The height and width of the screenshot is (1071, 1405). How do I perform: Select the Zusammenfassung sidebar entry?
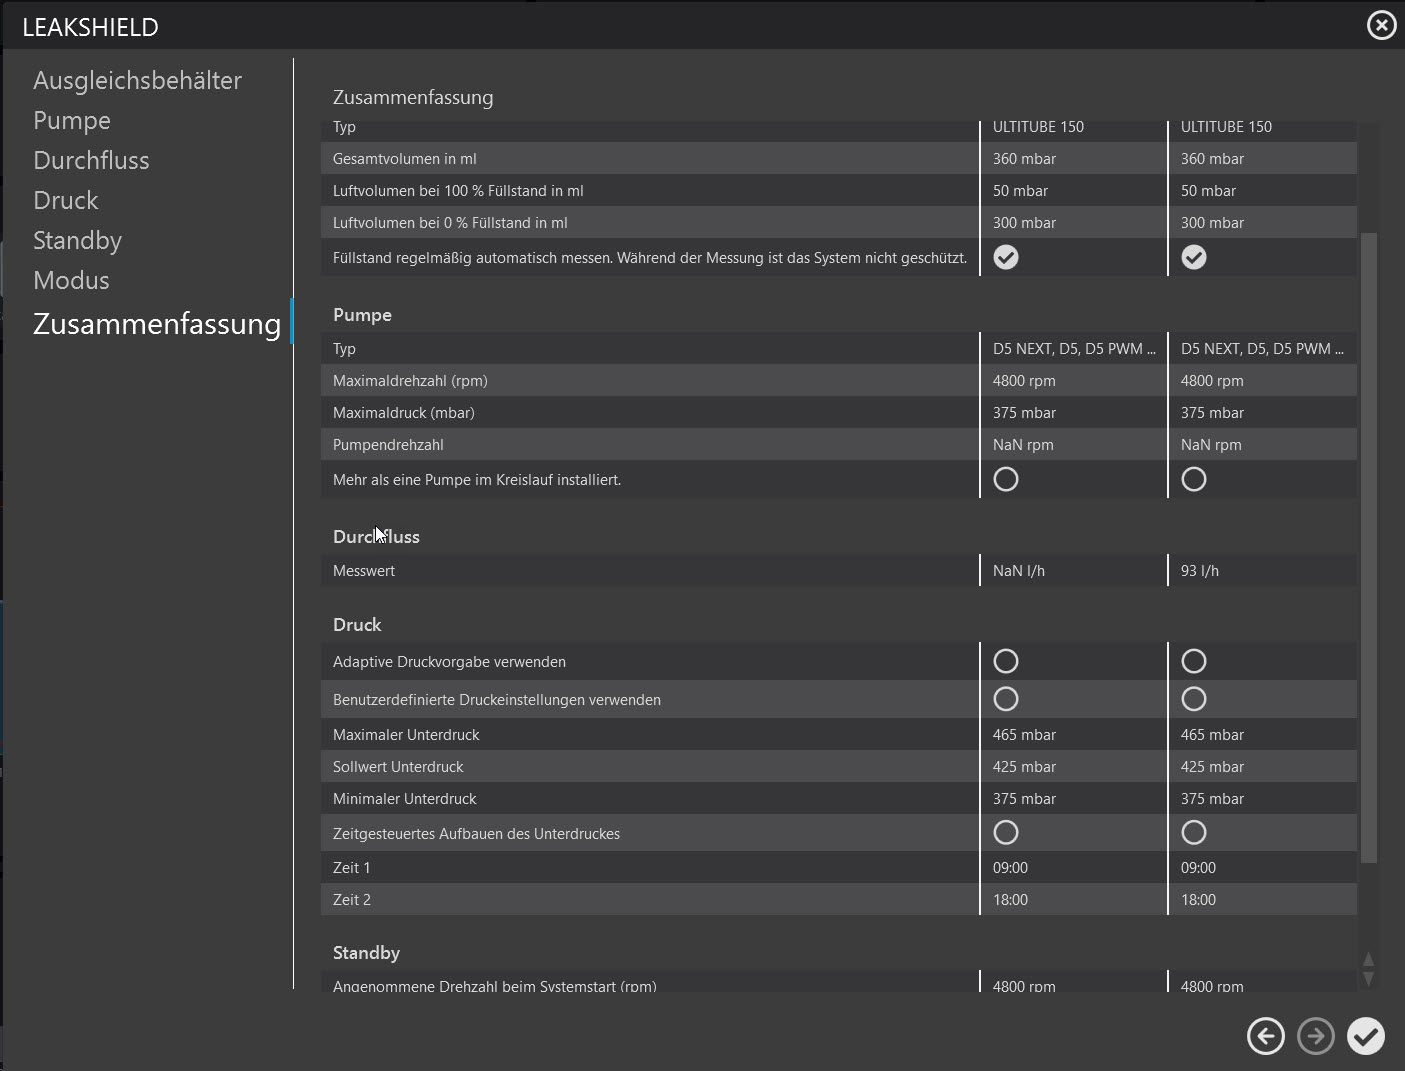[157, 323]
